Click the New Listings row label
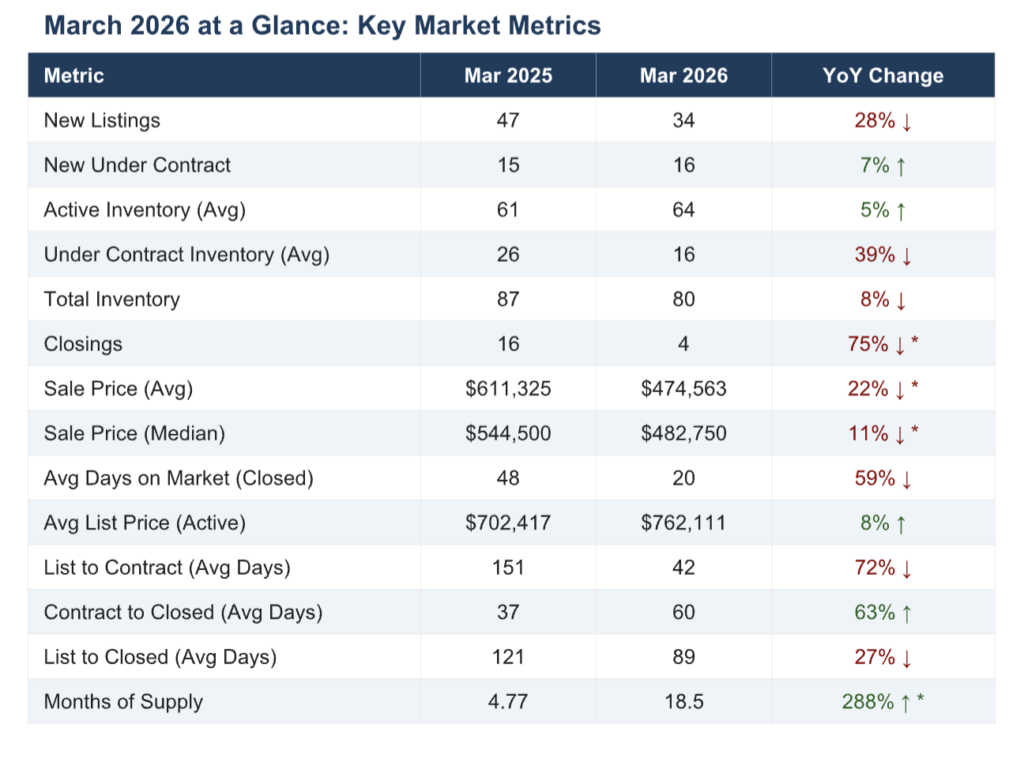Screen dimensions: 1024x759 (x=102, y=120)
